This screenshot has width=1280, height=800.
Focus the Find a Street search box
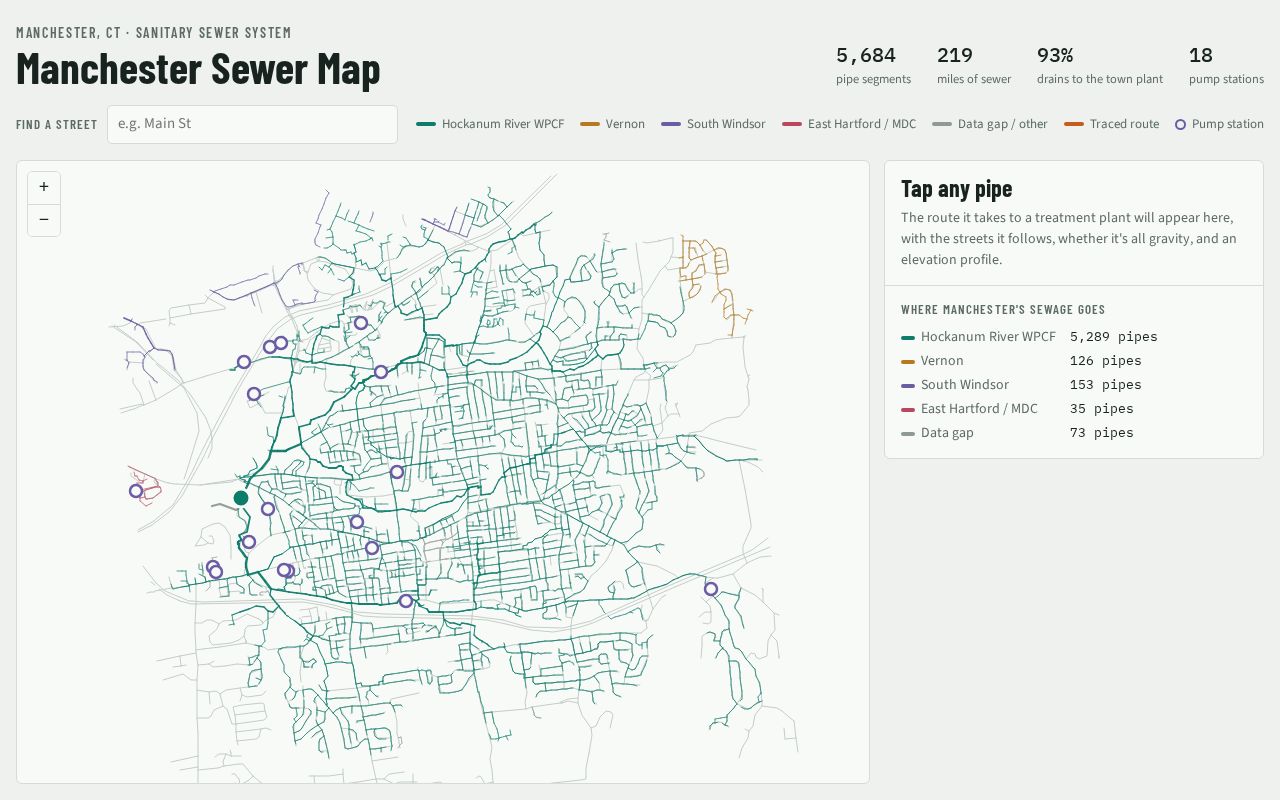pos(252,124)
